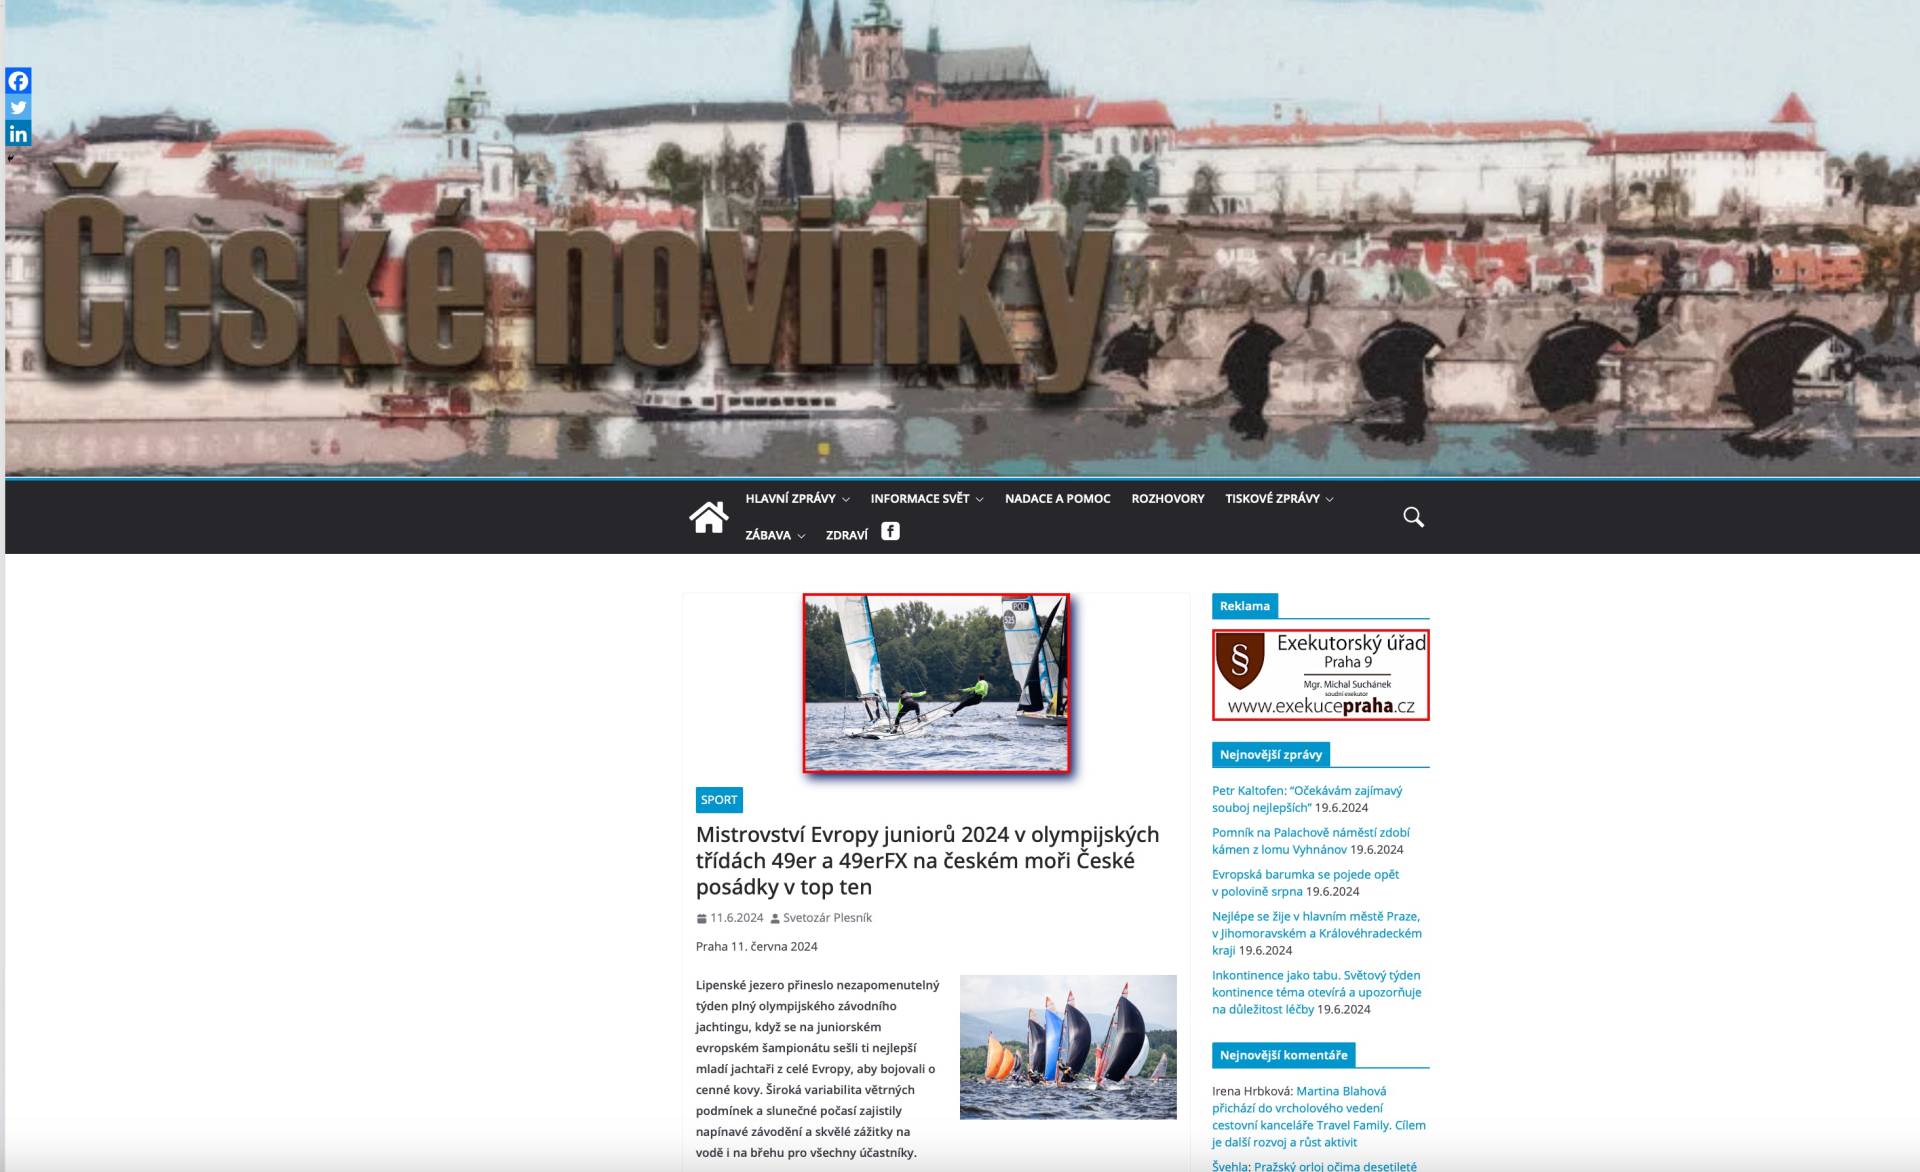The image size is (1920, 1172).
Task: Open search with magnifying glass icon
Action: (1413, 517)
